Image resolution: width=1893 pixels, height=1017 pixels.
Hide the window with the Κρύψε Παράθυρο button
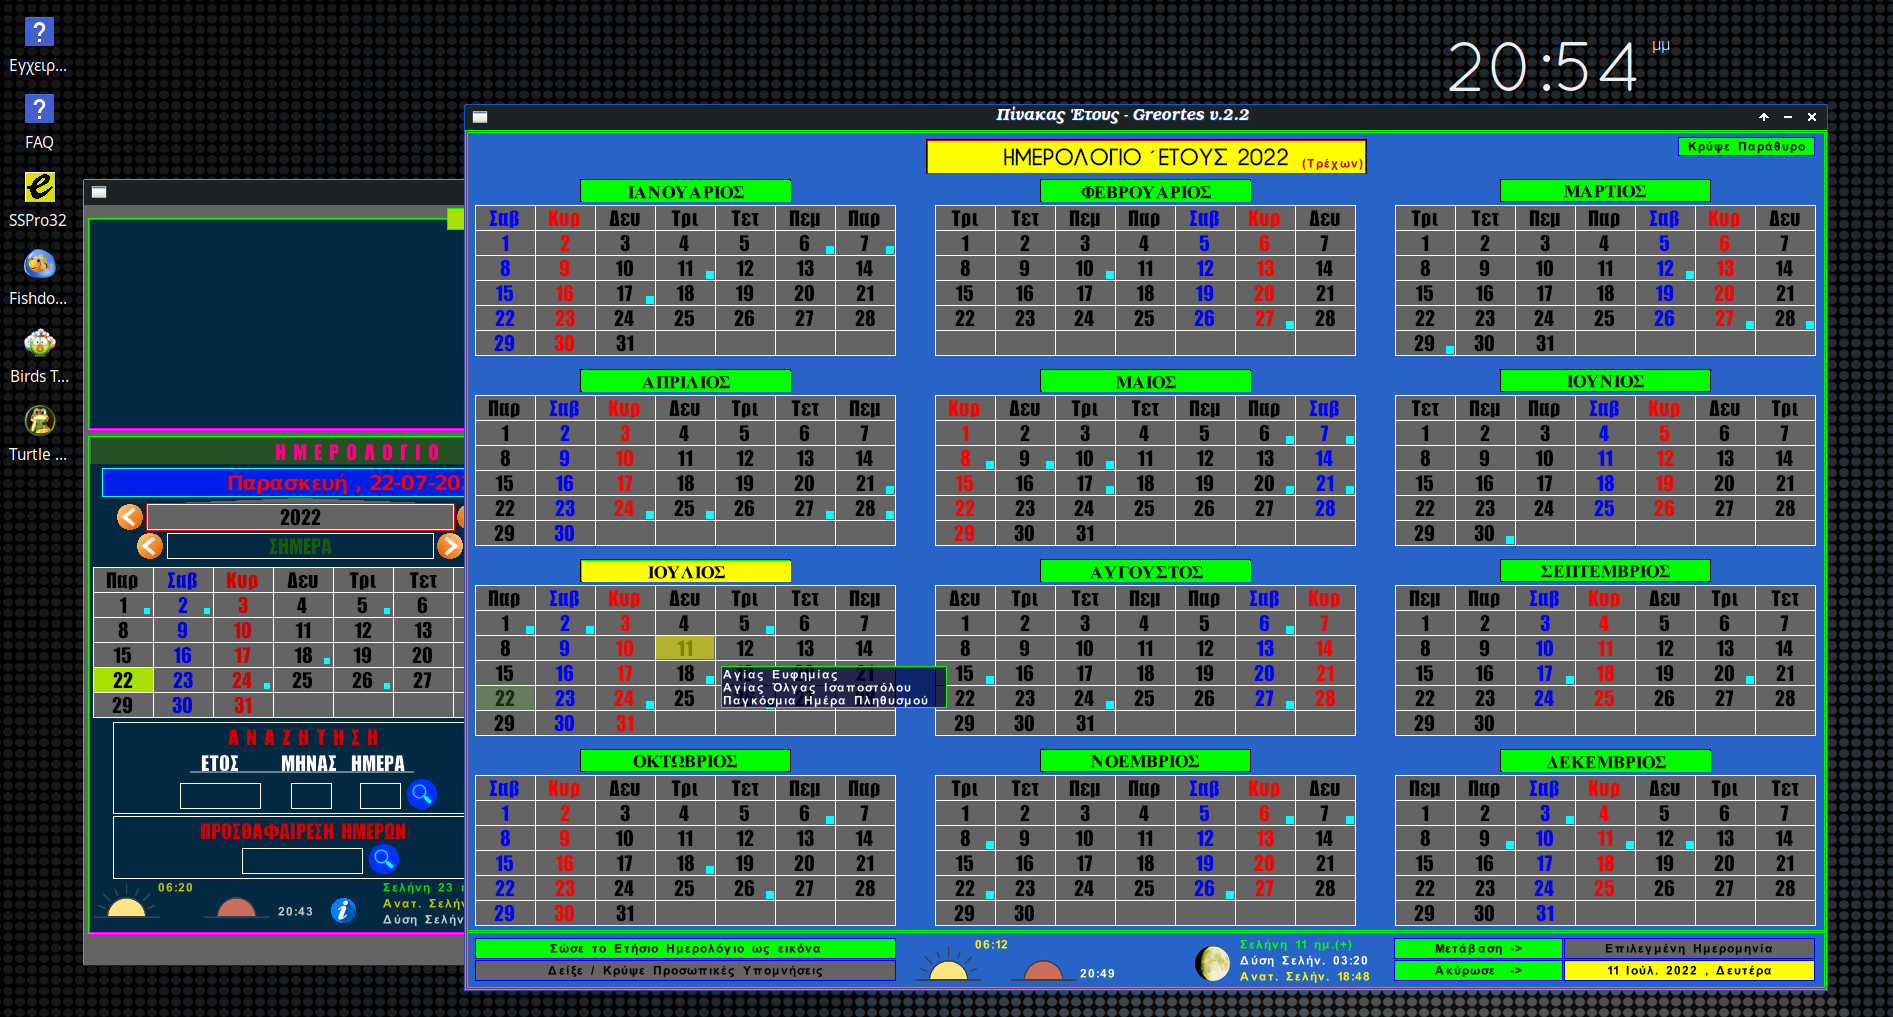pyautogui.click(x=1746, y=146)
